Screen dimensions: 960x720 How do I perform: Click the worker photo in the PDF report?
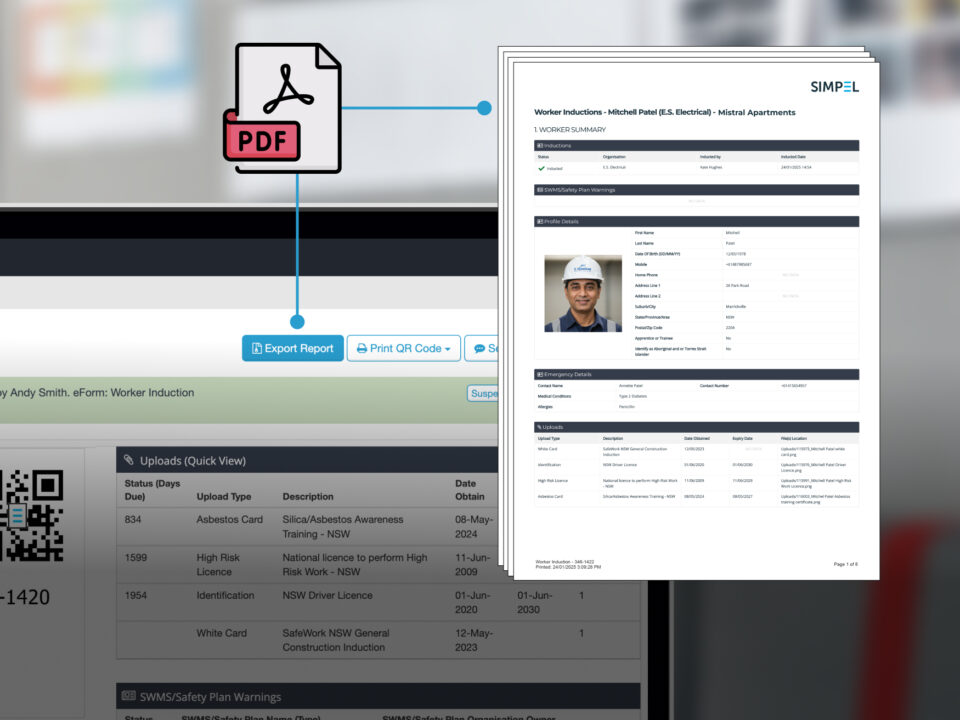click(583, 293)
